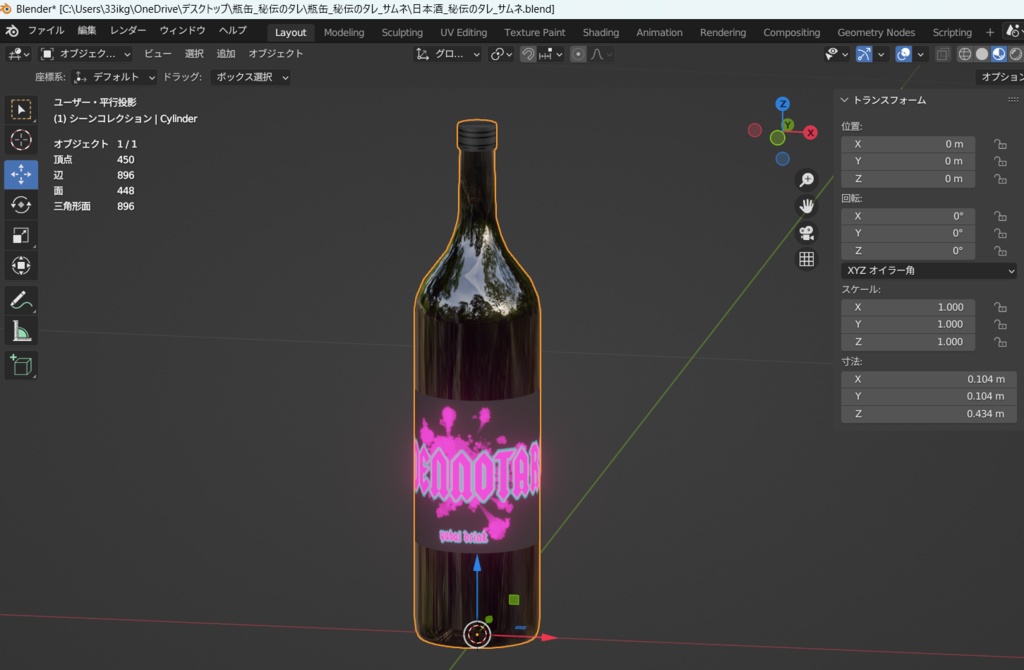Image resolution: width=1024 pixels, height=670 pixels.
Task: Toggle proportional editing
Action: (578, 55)
